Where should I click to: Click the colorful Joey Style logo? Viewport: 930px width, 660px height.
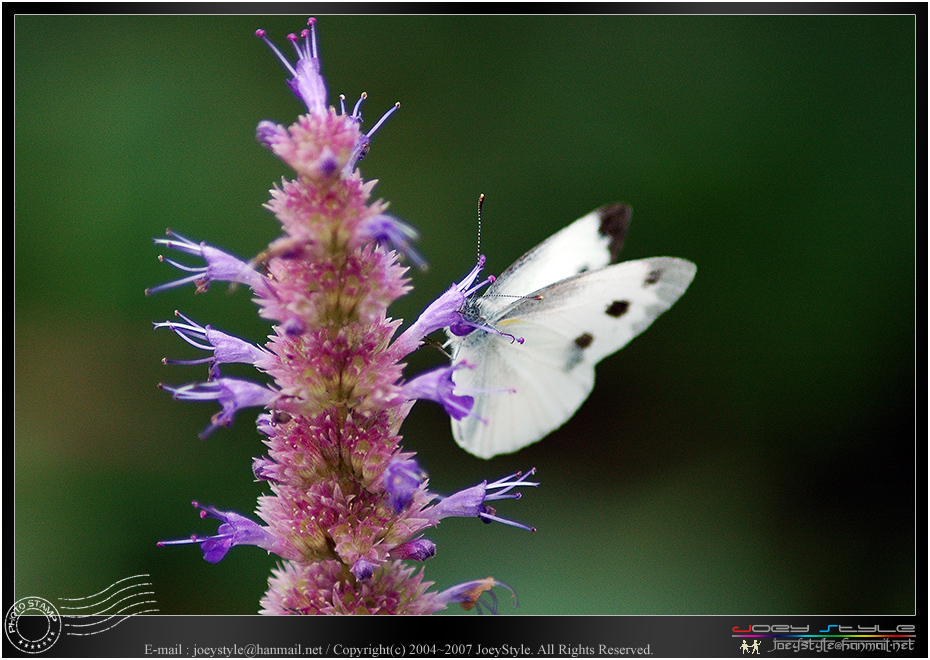(823, 629)
